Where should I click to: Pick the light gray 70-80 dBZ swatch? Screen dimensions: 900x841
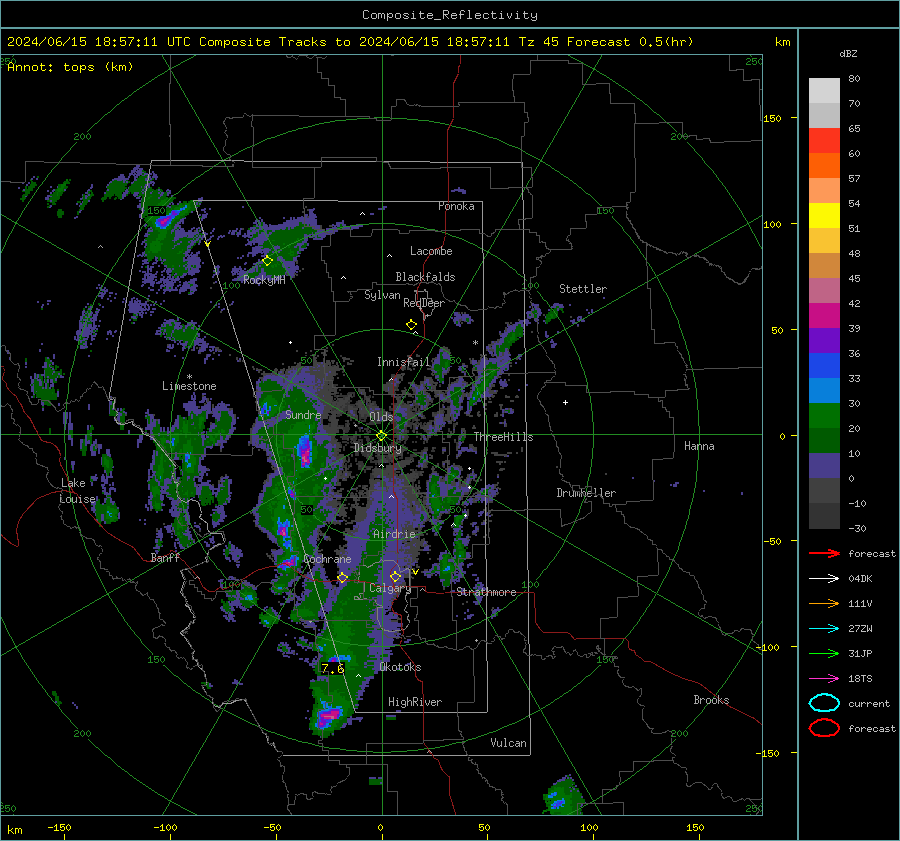pos(824,91)
